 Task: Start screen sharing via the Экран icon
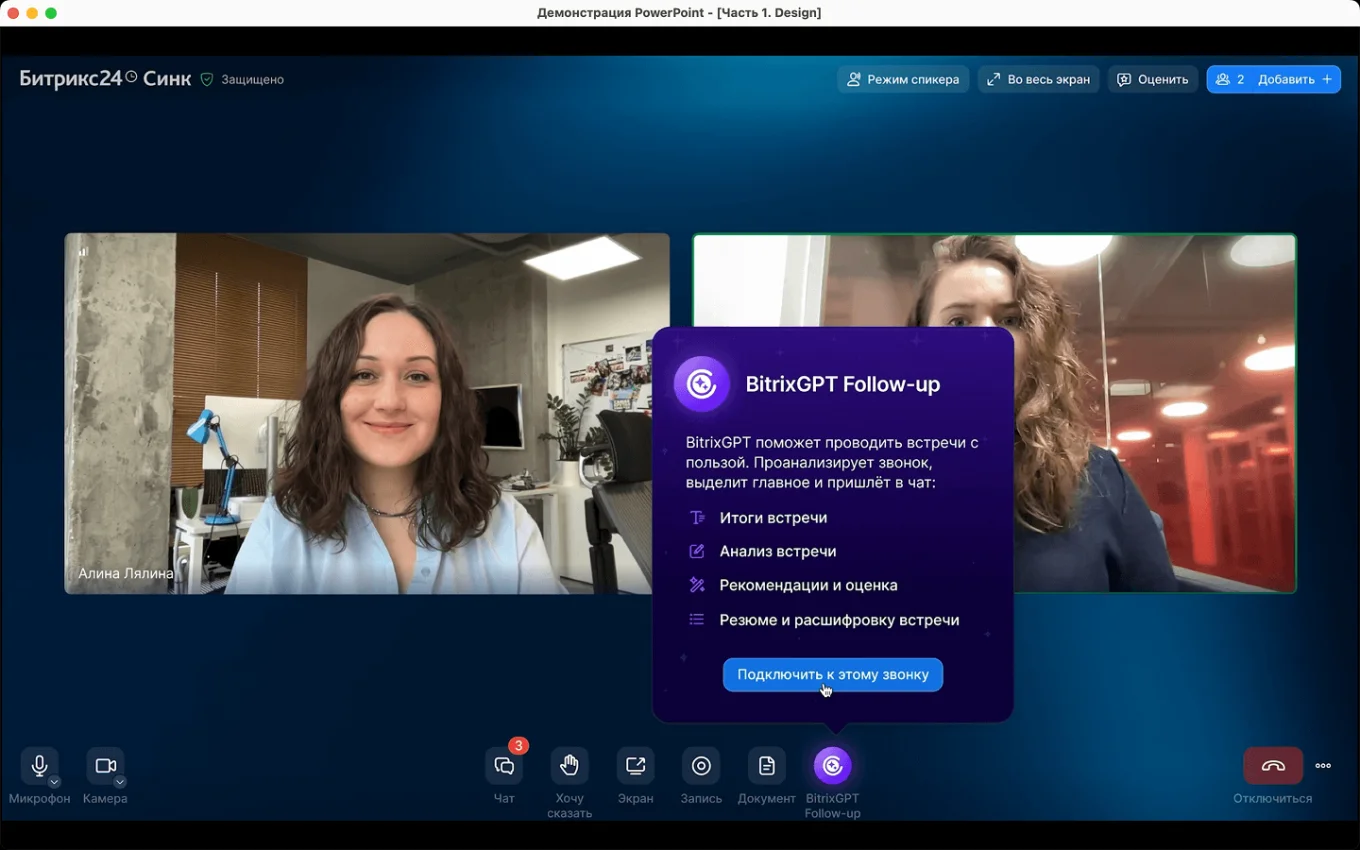pos(635,764)
